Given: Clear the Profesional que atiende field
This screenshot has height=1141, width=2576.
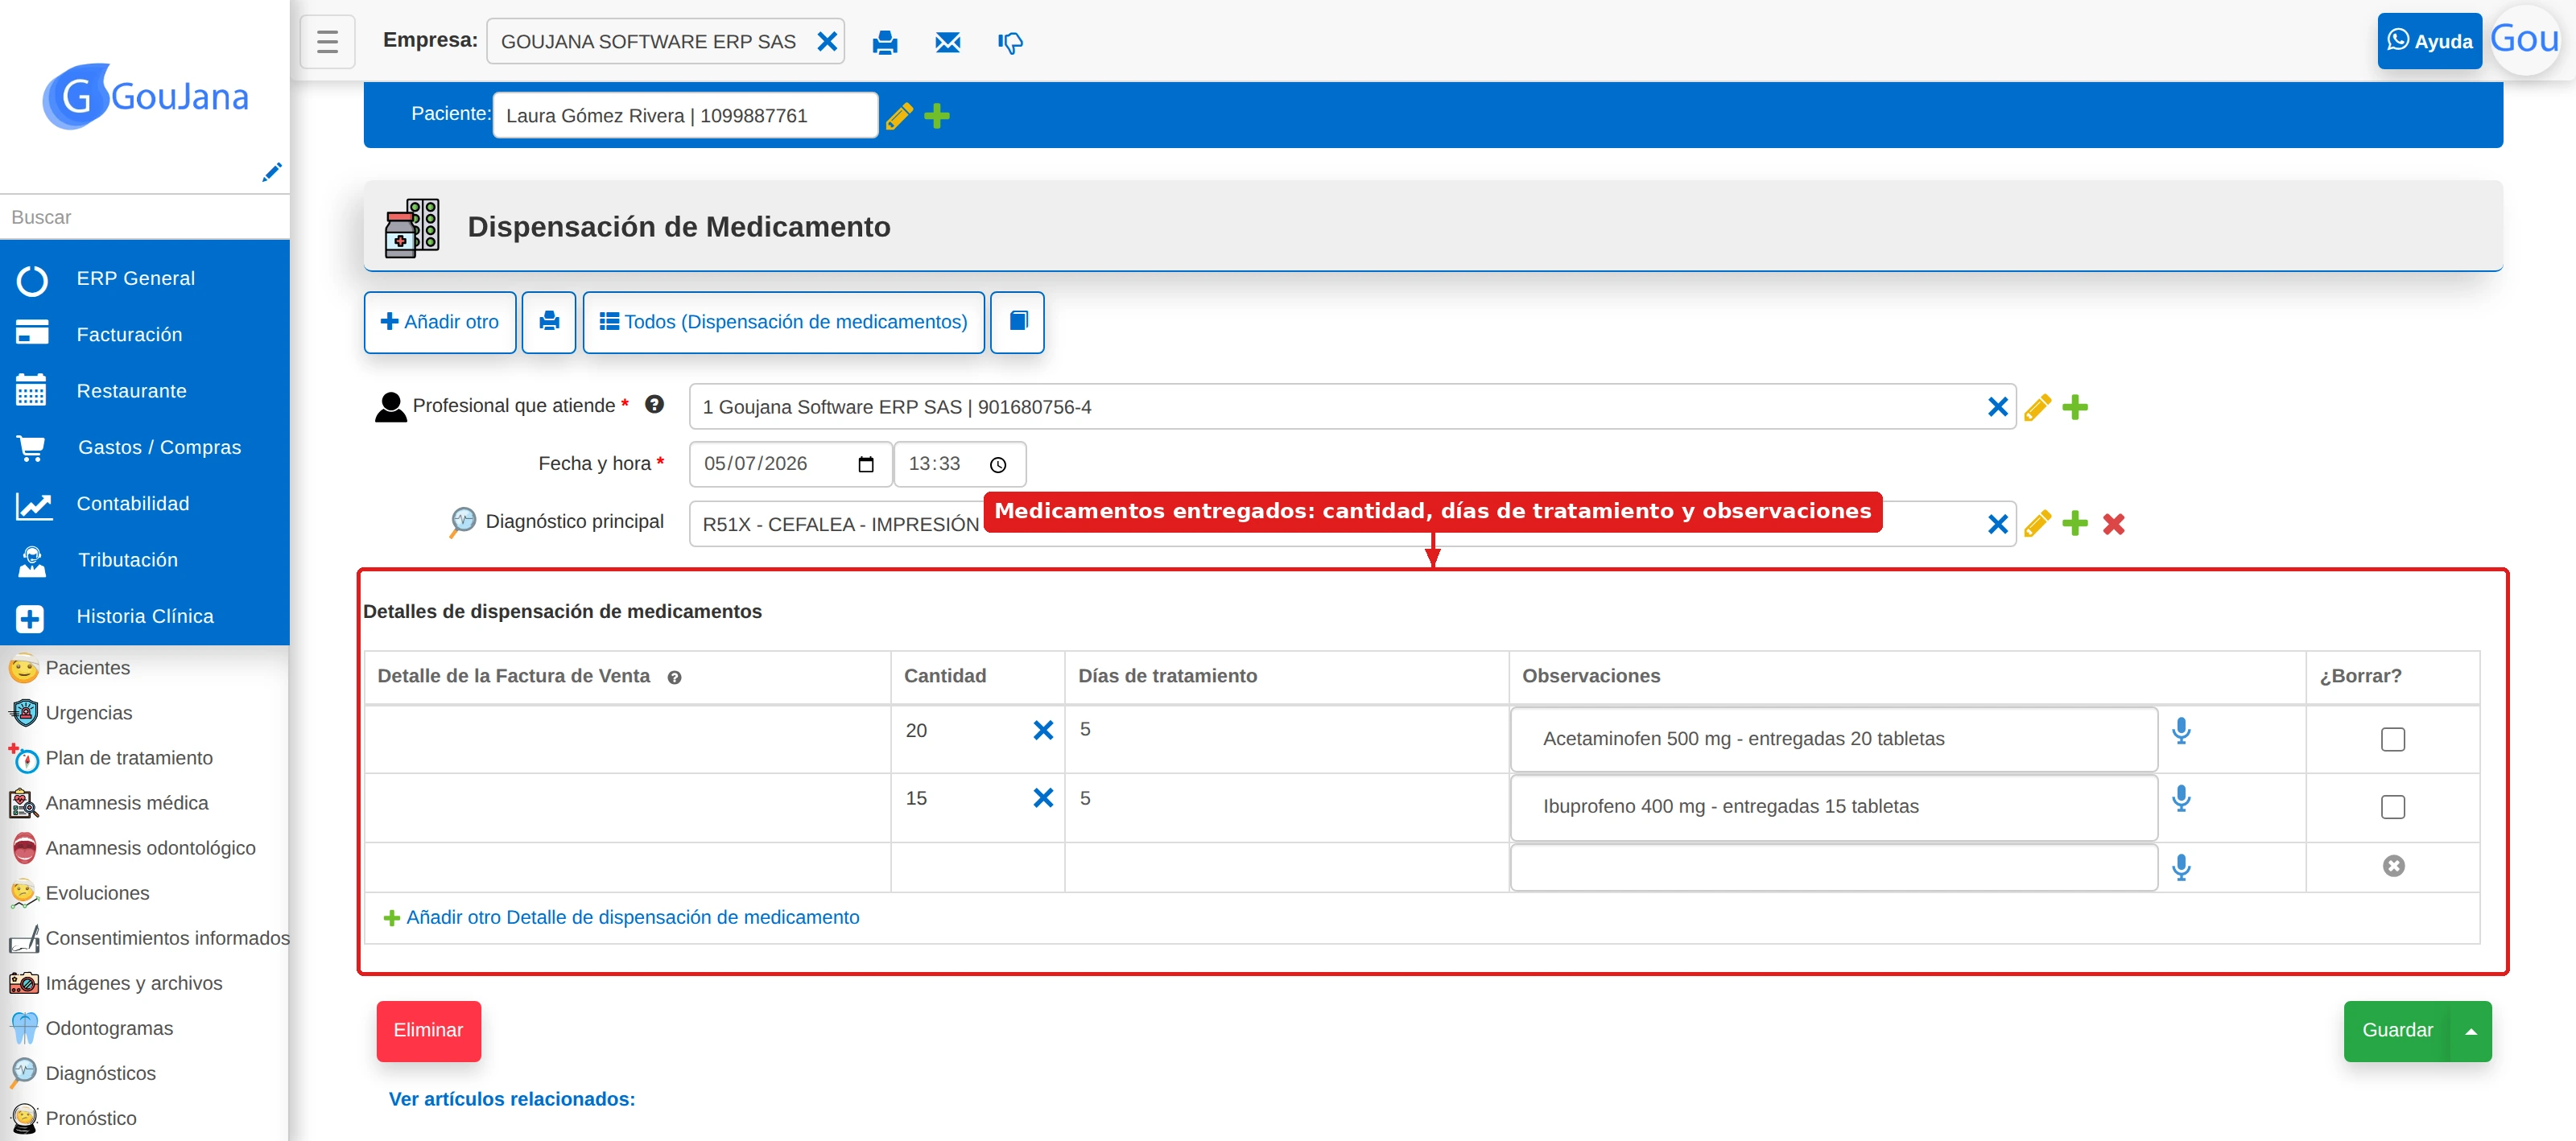Looking at the screenshot, I should [x=1997, y=407].
